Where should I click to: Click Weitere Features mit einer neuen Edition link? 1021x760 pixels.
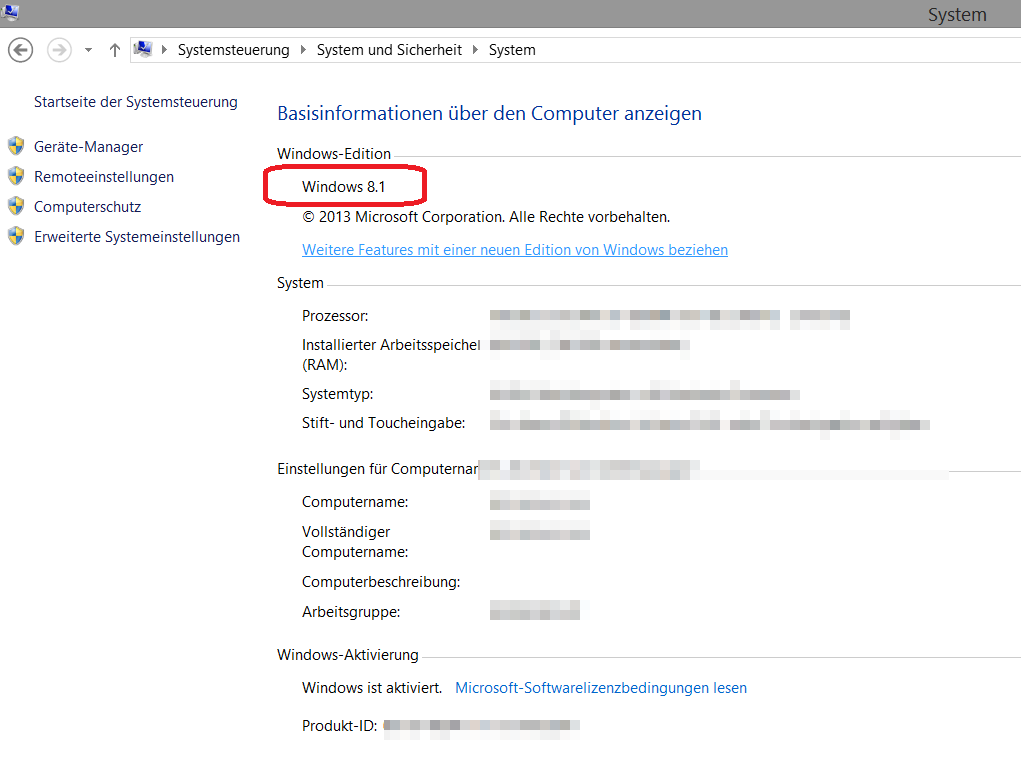coord(515,250)
